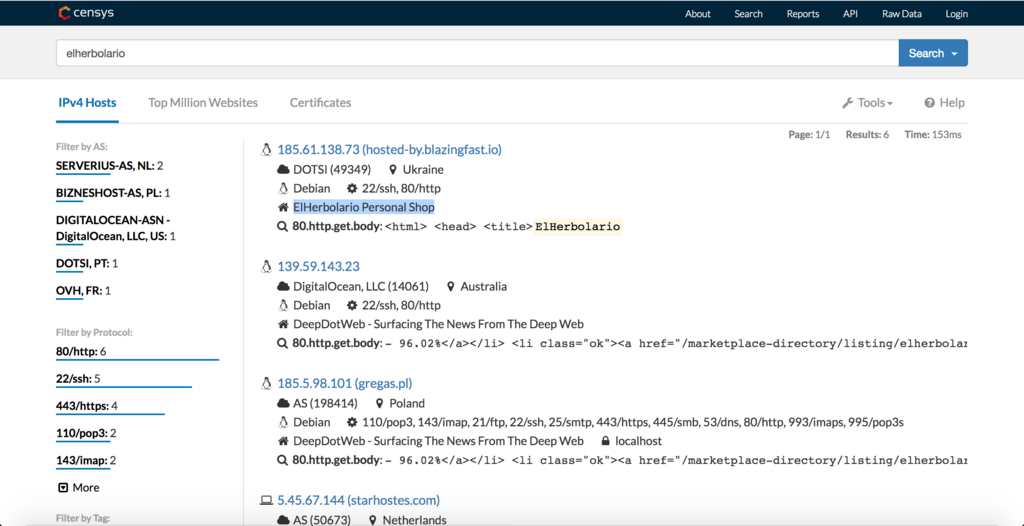Click gear icon in 139.59.143.23 result
The width and height of the screenshot is (1024, 526).
[353, 305]
